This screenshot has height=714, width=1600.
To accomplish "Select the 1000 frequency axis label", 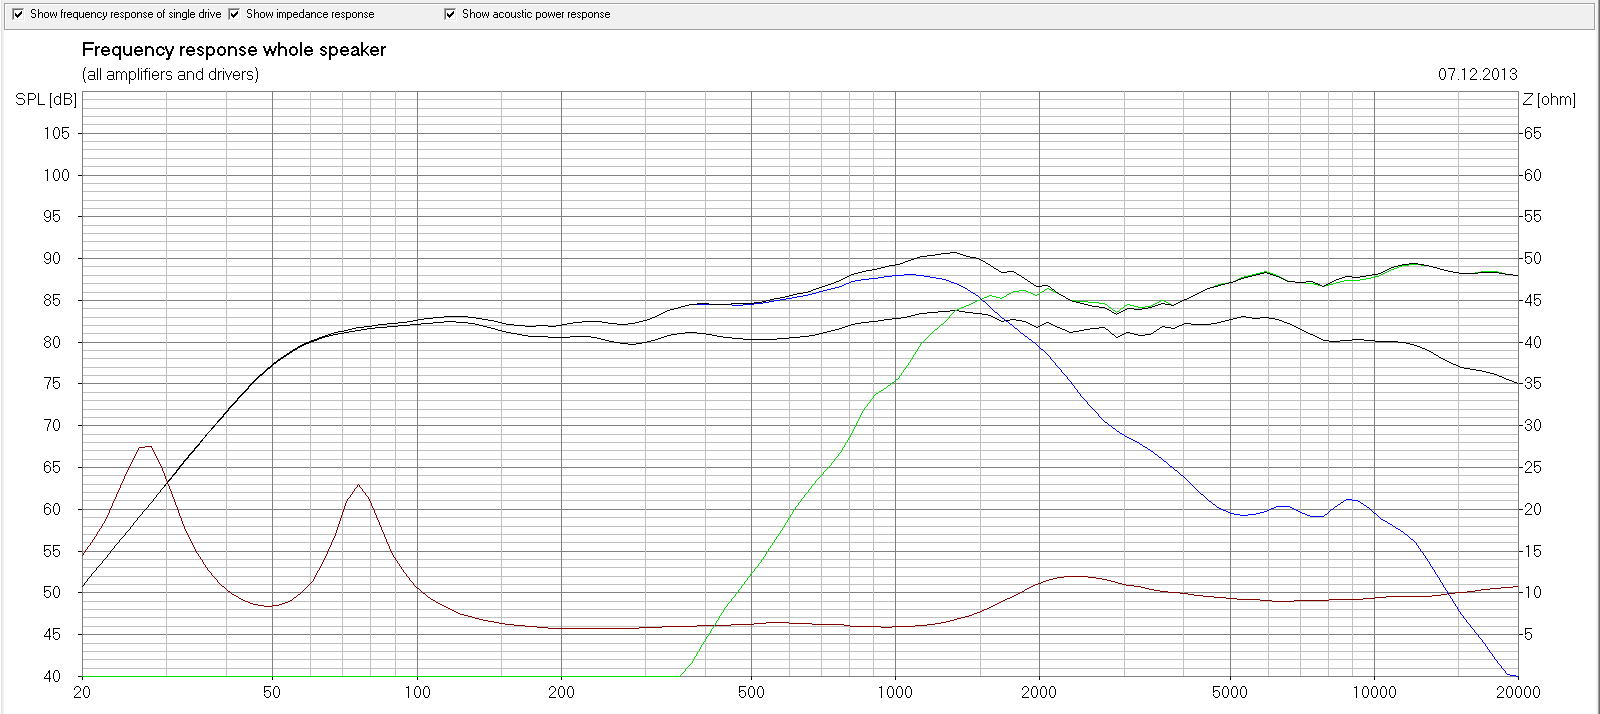I will tap(895, 692).
